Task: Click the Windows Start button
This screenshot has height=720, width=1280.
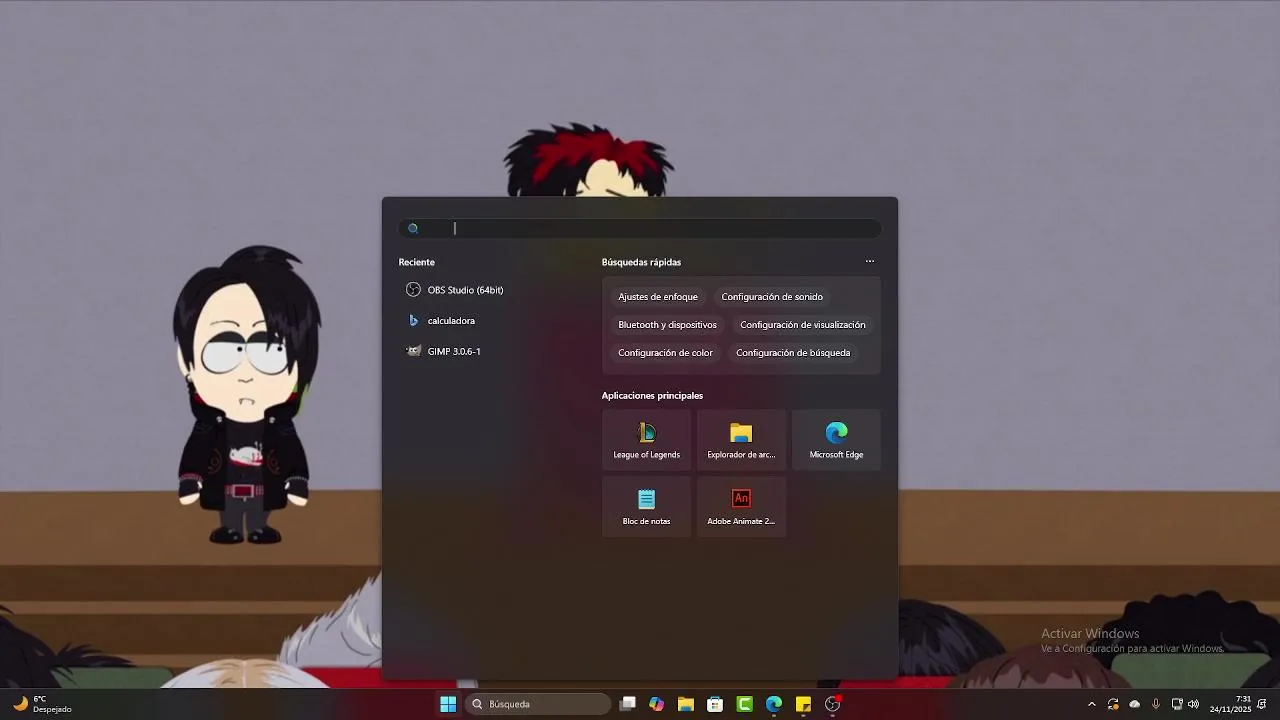Action: point(448,704)
